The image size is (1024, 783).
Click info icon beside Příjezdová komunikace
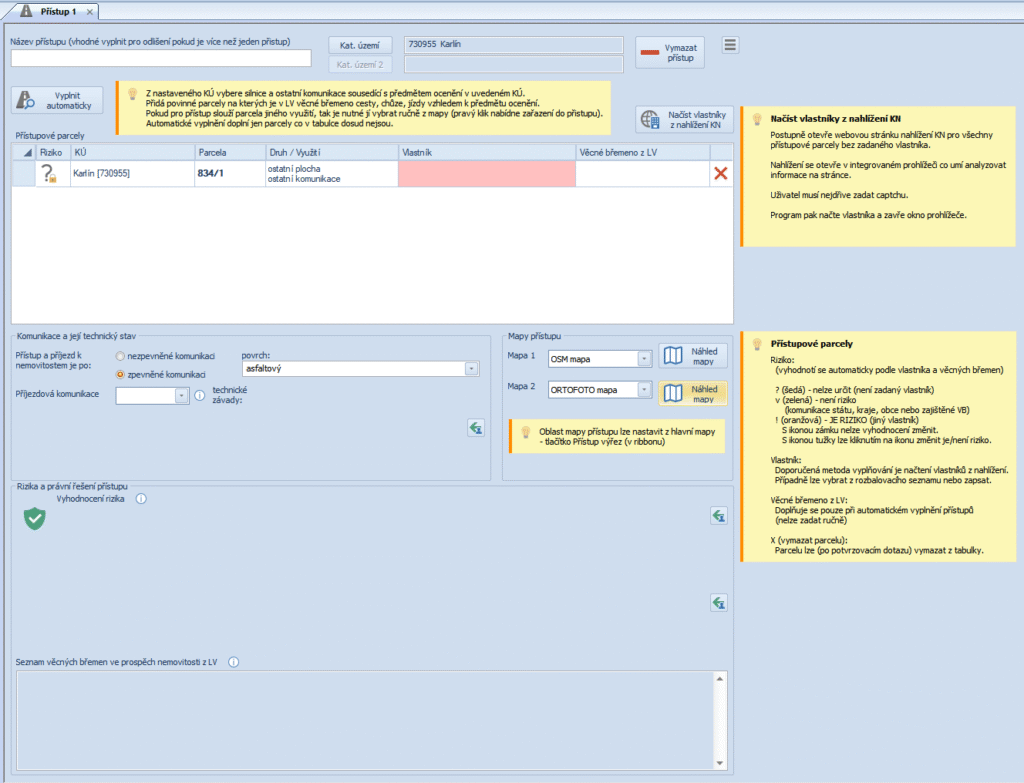click(200, 395)
